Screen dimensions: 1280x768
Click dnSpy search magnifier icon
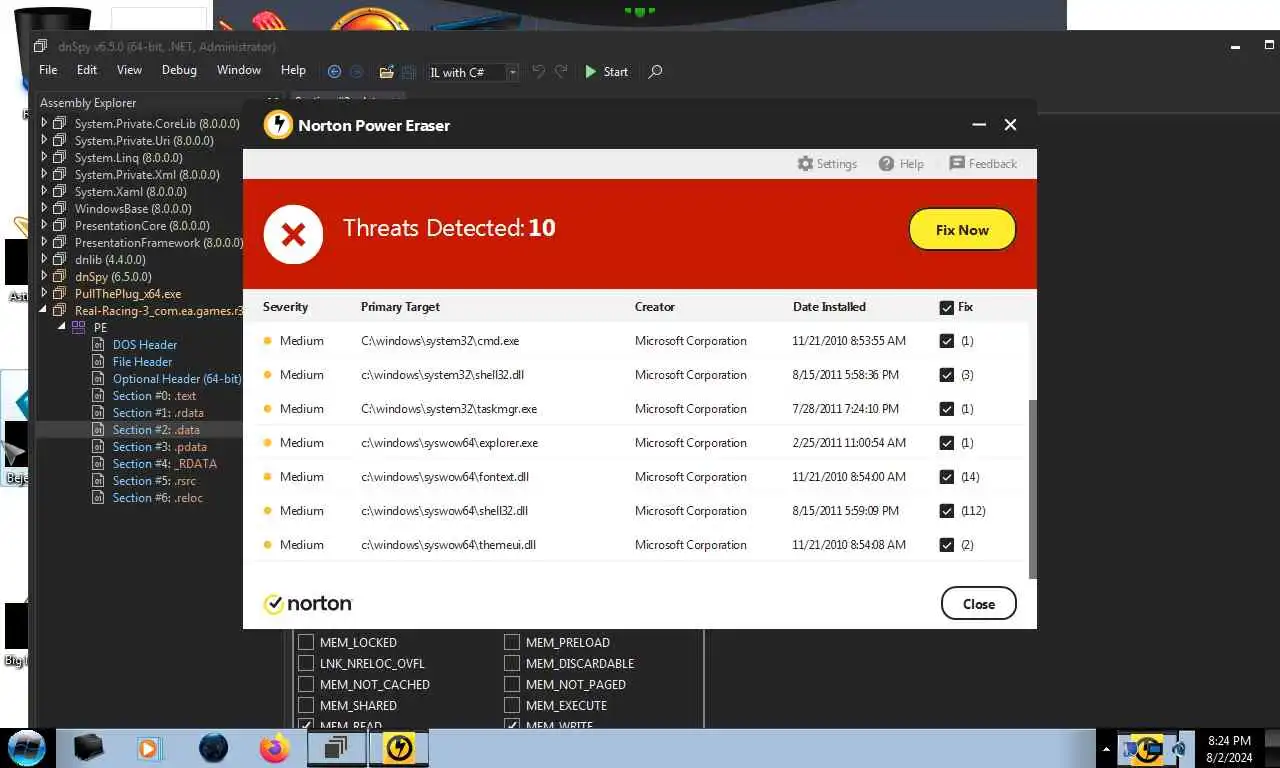[655, 72]
